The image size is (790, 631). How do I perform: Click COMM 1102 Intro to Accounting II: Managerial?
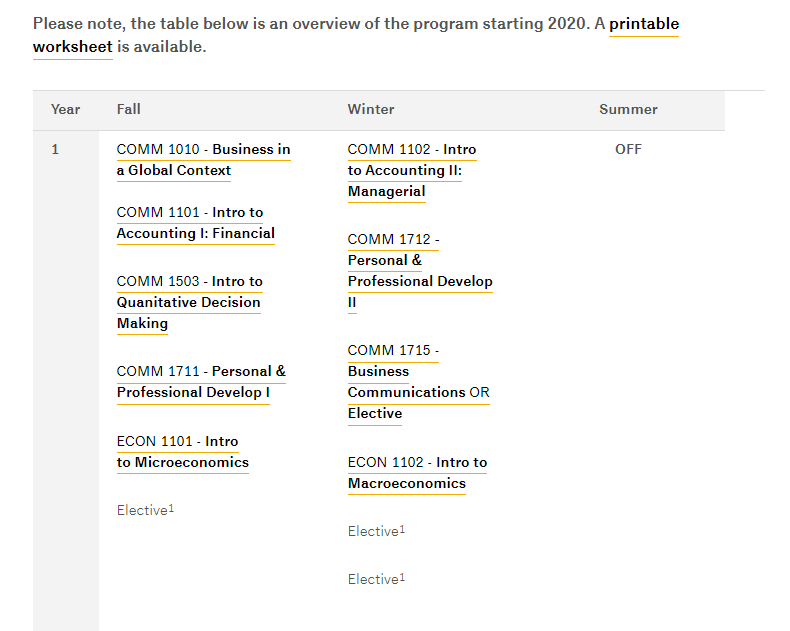point(411,170)
